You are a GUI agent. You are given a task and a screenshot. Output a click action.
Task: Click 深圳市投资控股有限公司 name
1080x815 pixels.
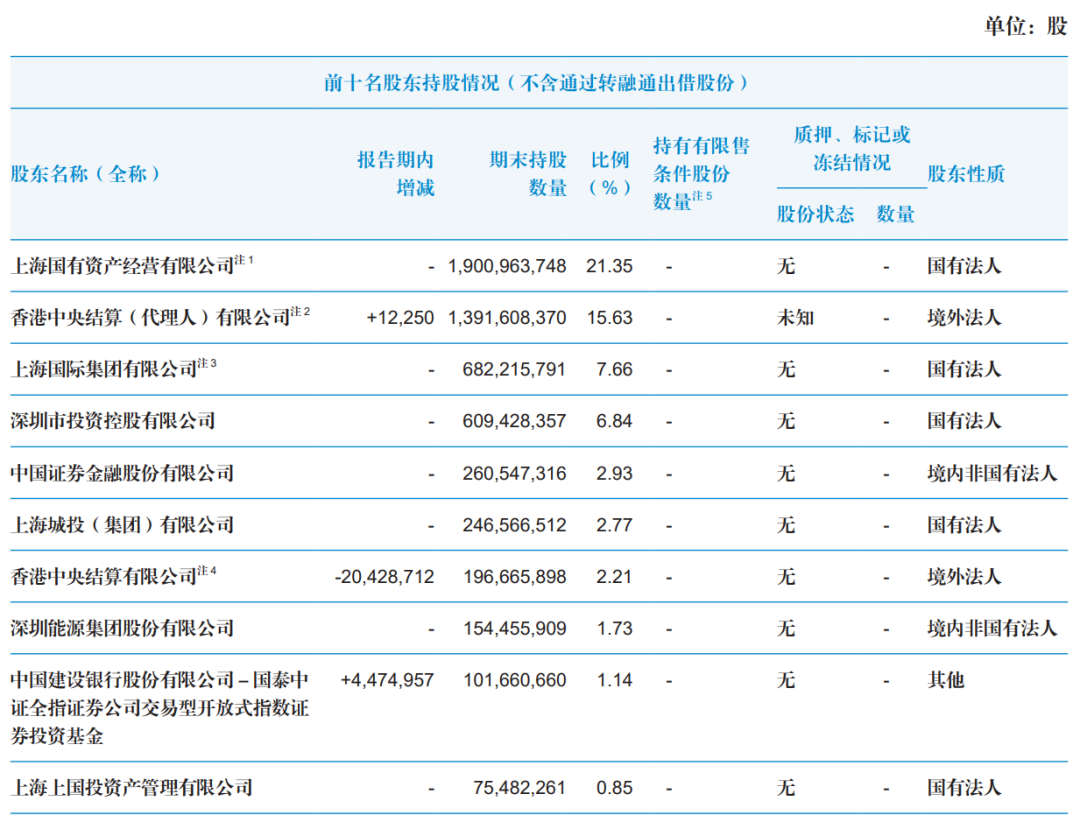pos(113,421)
